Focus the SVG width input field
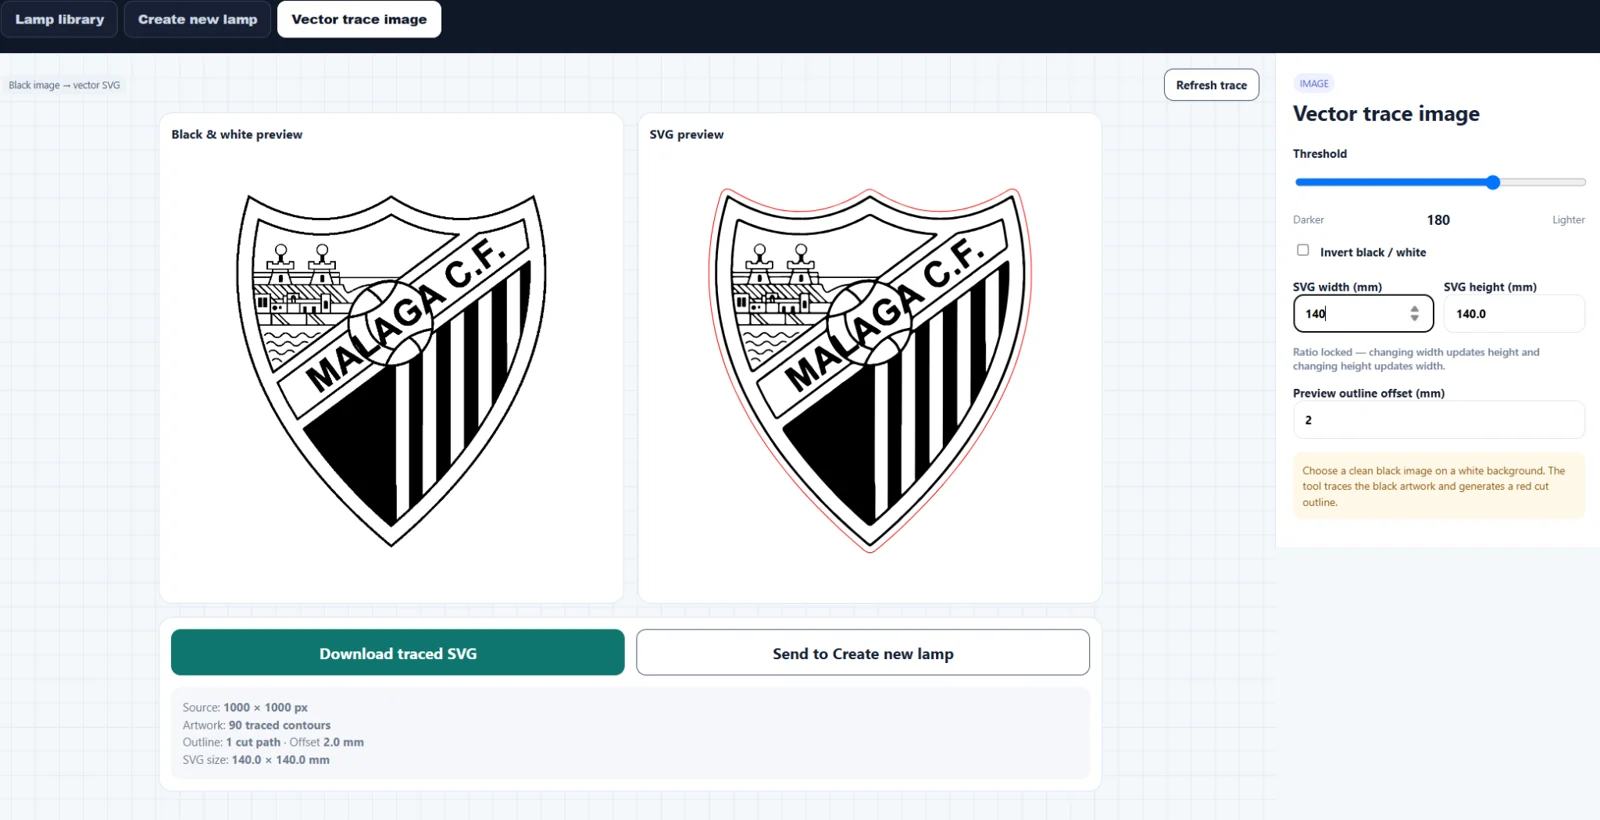1600x820 pixels. [1363, 313]
